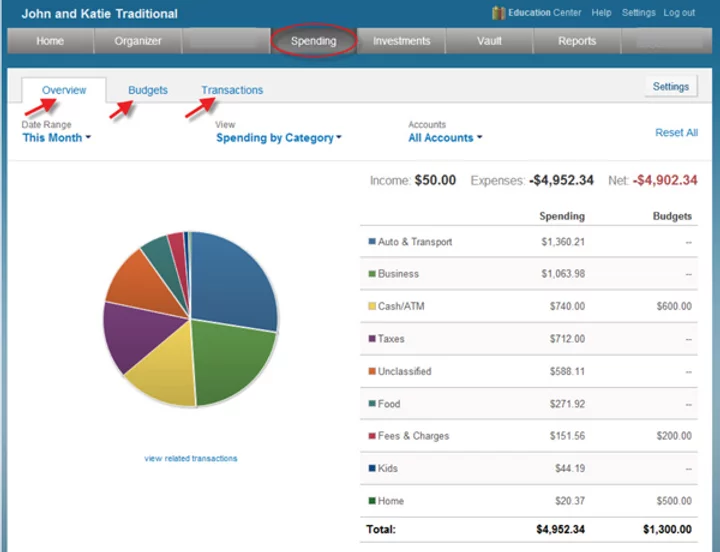The height and width of the screenshot is (552, 720).
Task: Expand the This Month date range dropdown
Action: coord(56,138)
